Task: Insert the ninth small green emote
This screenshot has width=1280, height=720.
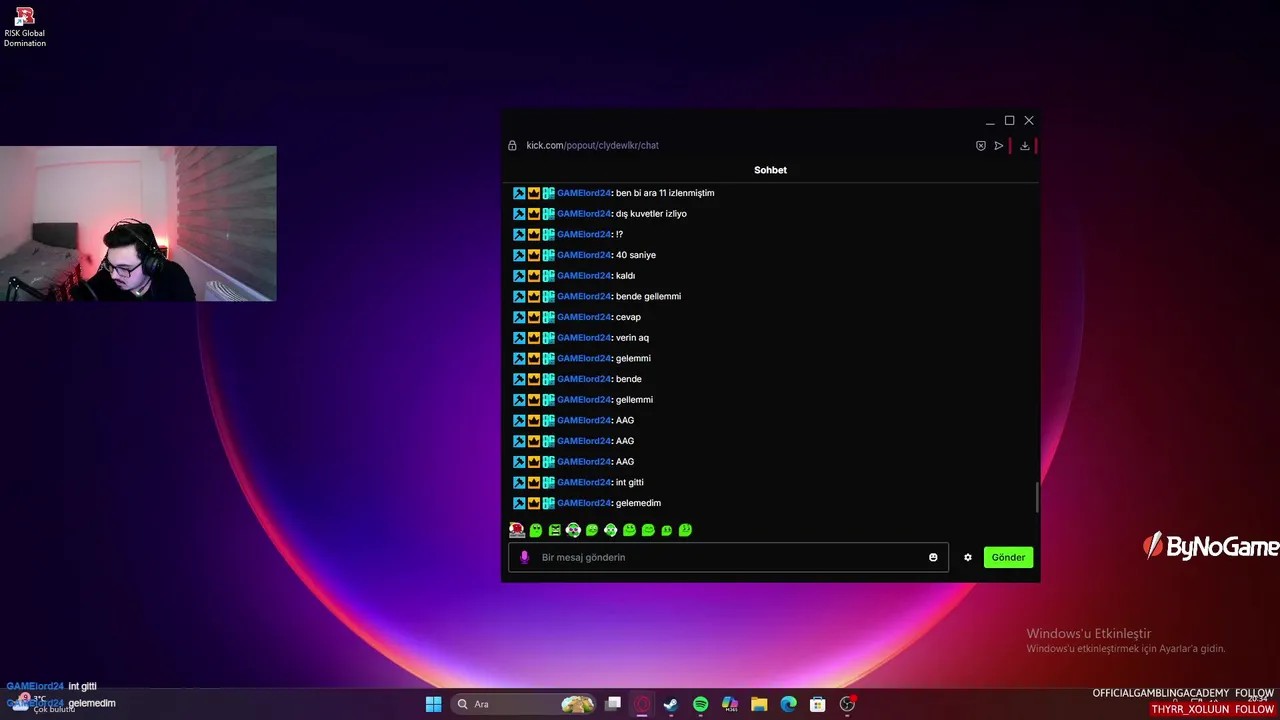Action: 667,531
